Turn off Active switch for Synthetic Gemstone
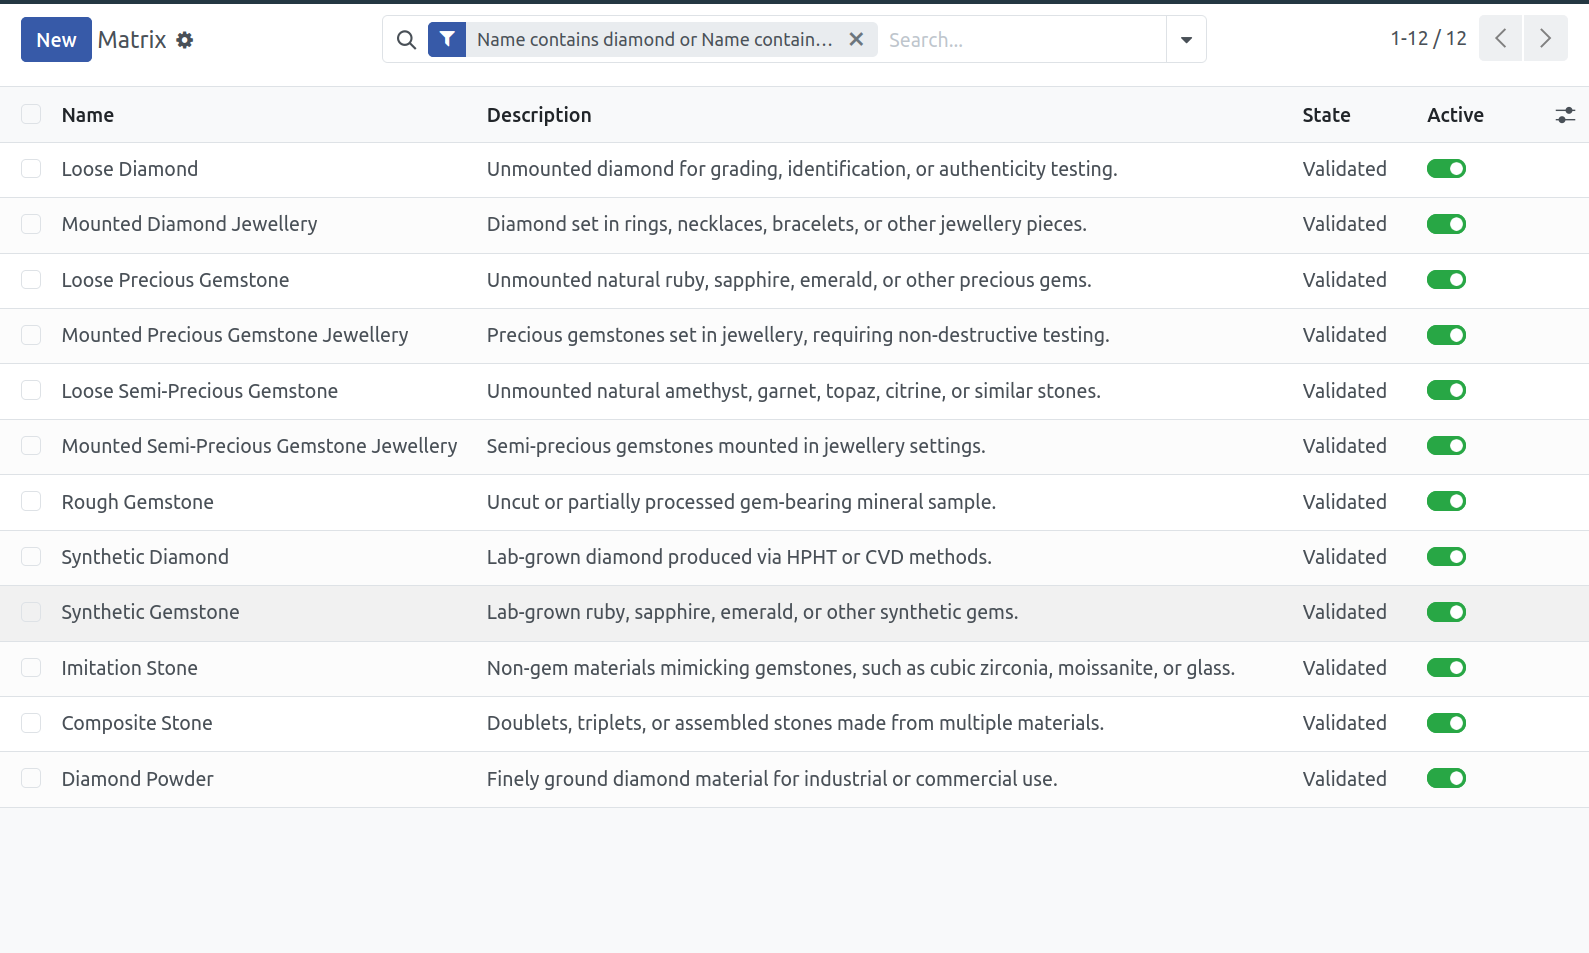Screen dimensions: 1589x953 [x=1446, y=612]
